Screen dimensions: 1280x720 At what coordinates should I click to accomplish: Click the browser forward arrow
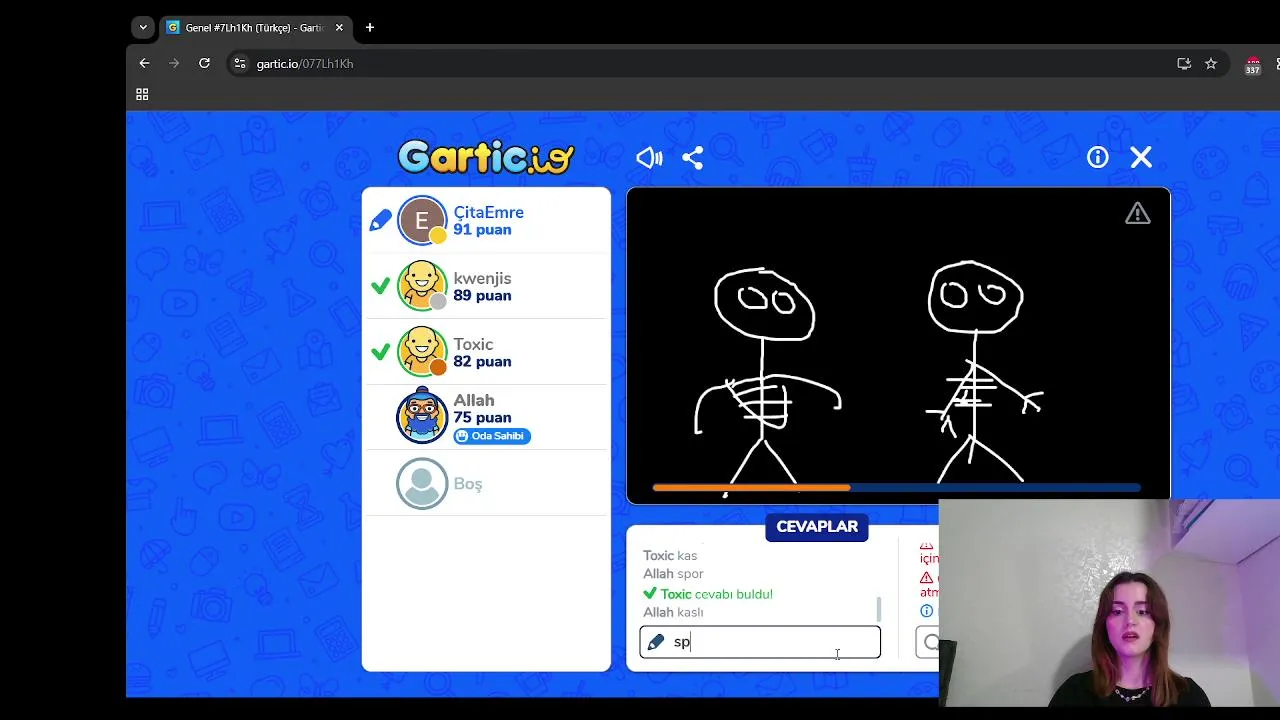174,63
